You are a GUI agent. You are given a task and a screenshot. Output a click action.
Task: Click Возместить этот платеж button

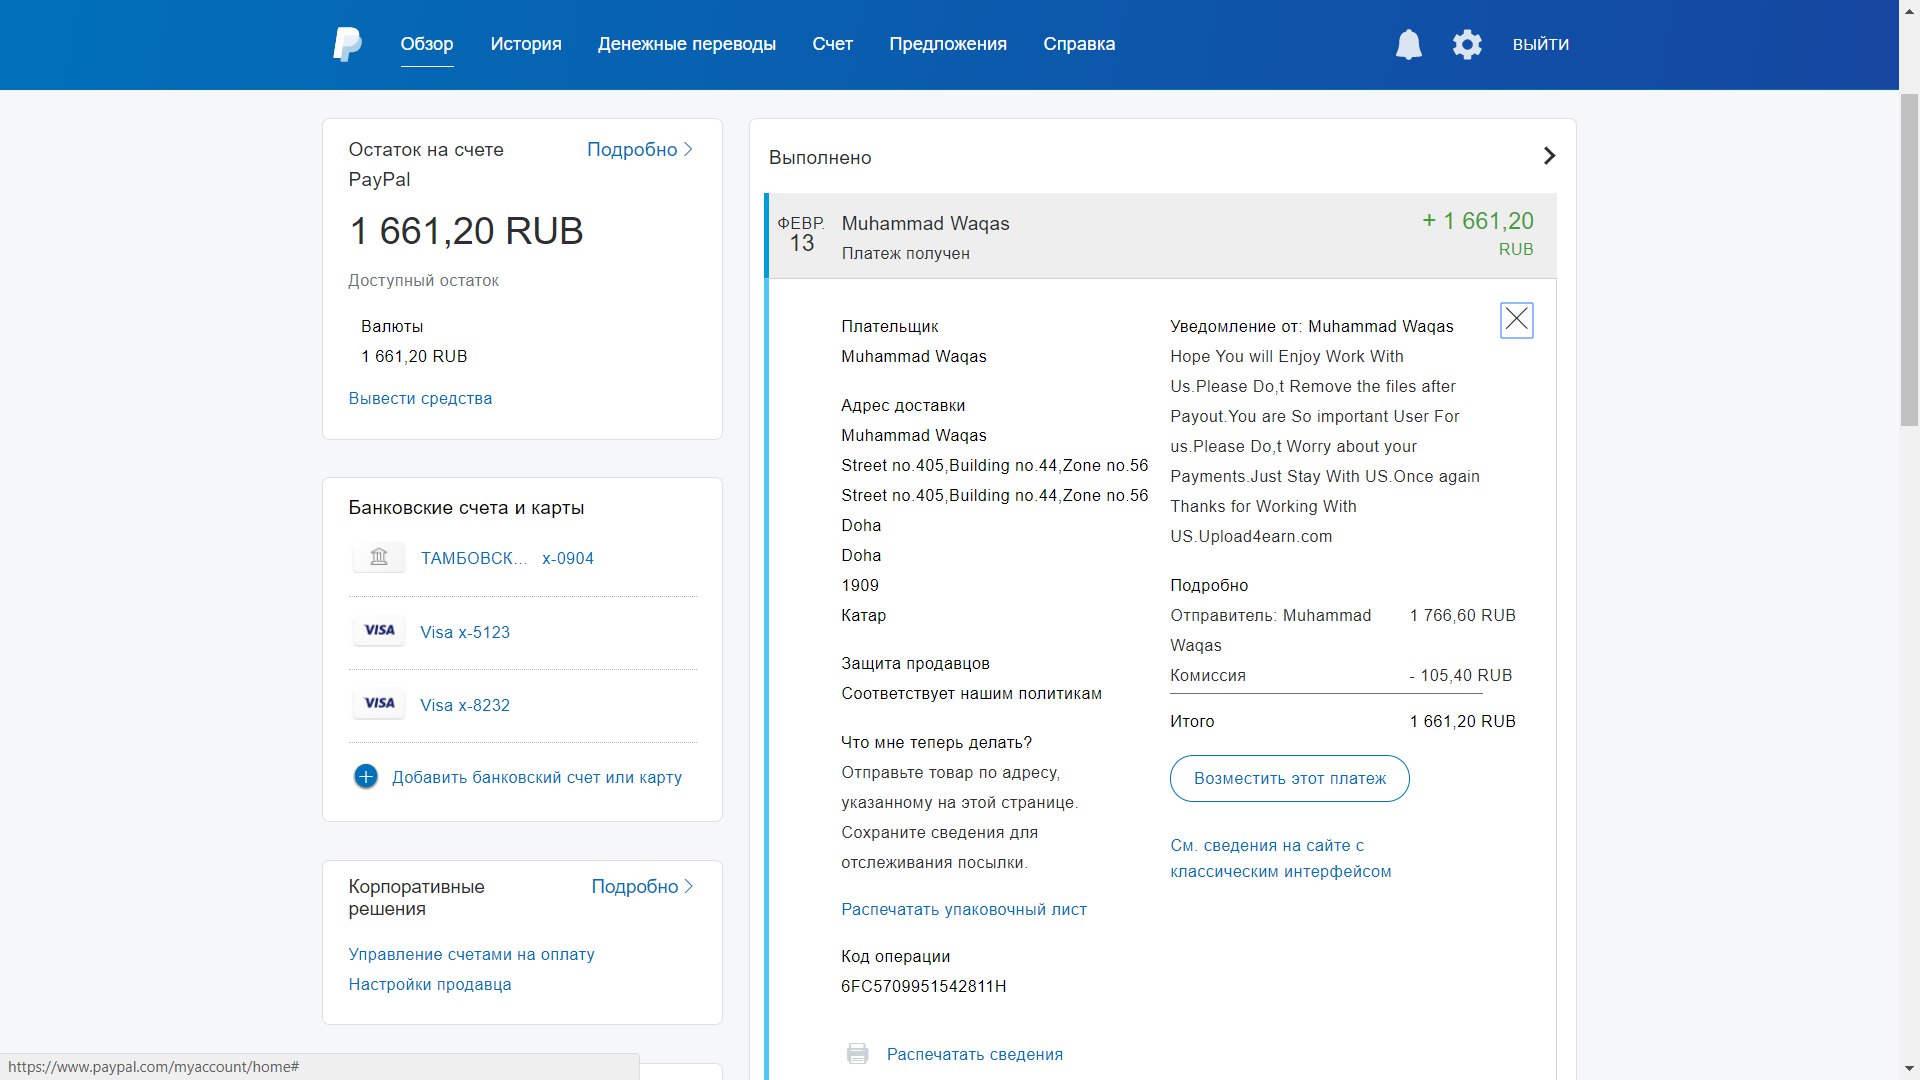(x=1290, y=778)
